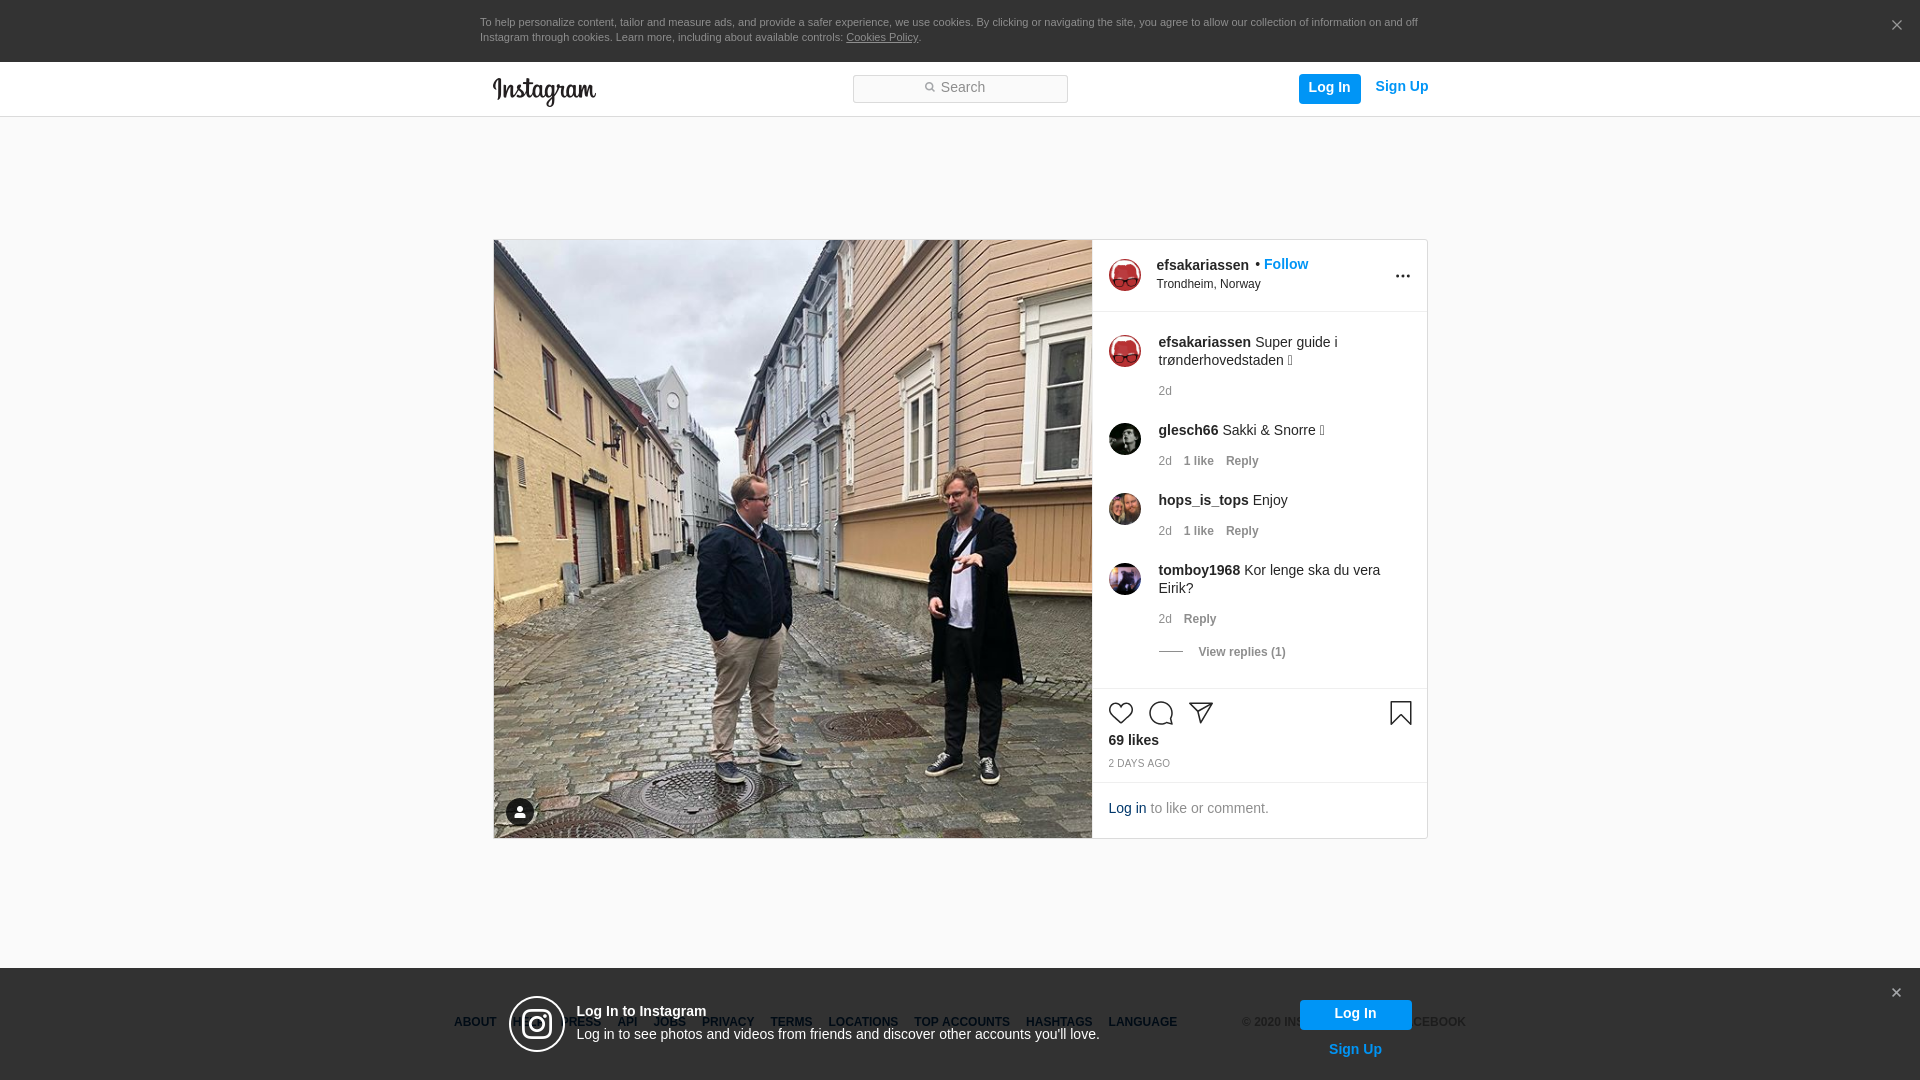View likes on glesch66 comment
Screen dimensions: 1920x1080
(x=1198, y=461)
